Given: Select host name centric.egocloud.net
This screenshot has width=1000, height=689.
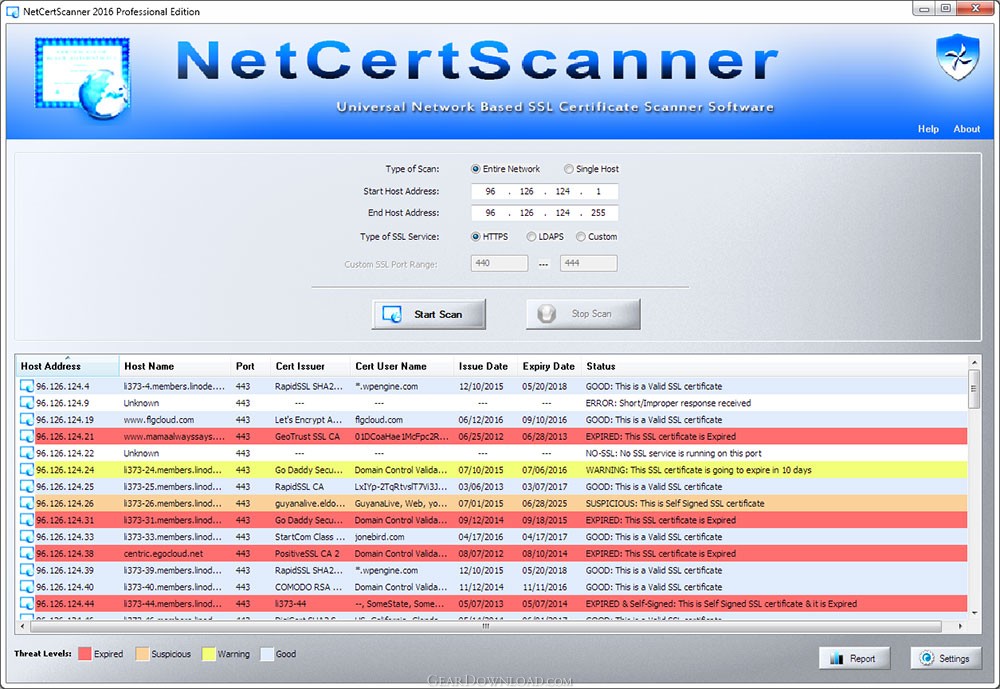Looking at the screenshot, I should pos(163,554).
